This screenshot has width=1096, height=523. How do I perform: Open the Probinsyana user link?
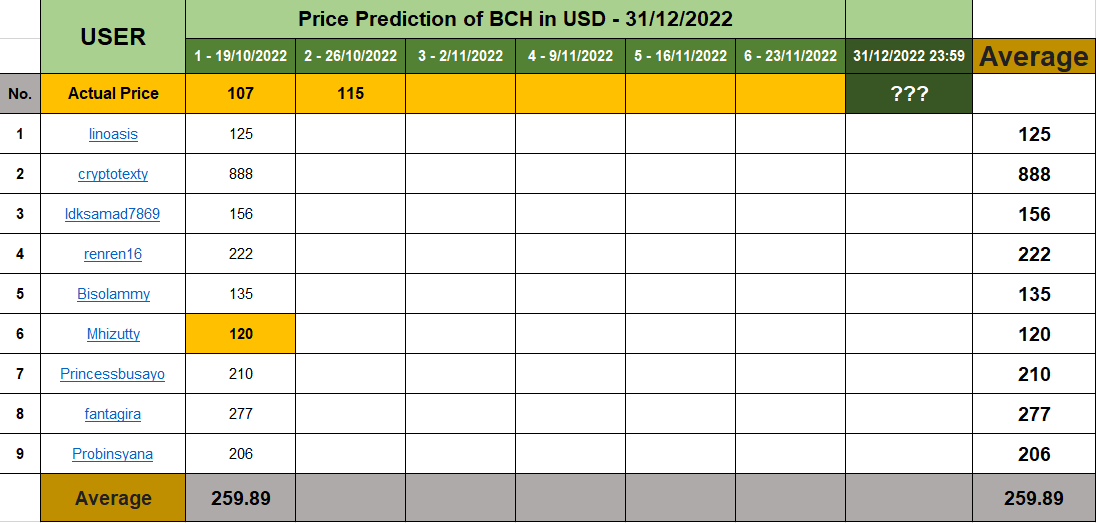113,454
